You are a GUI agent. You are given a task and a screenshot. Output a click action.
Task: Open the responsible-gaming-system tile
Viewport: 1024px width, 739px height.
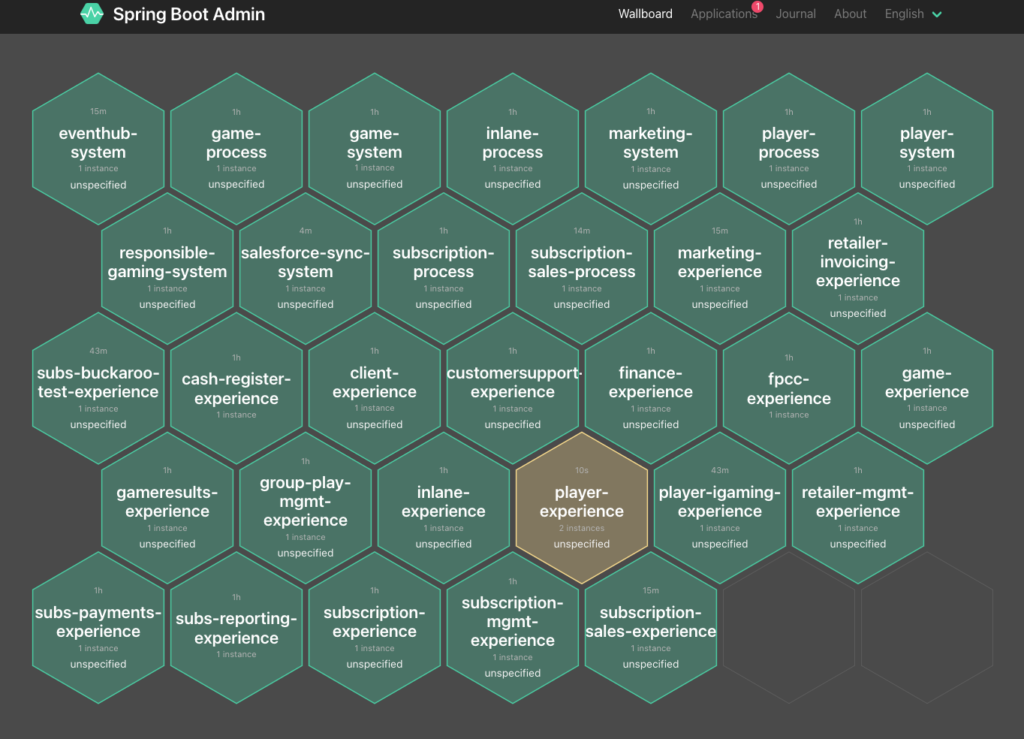click(167, 268)
